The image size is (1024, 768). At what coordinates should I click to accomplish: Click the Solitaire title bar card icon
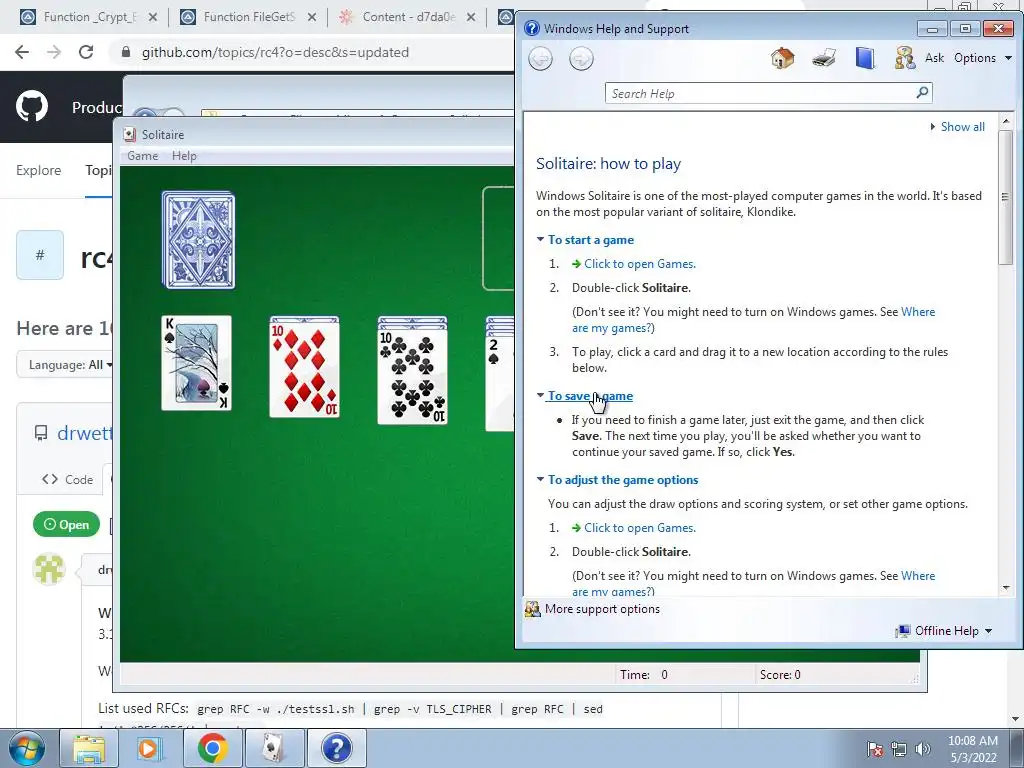click(x=129, y=135)
